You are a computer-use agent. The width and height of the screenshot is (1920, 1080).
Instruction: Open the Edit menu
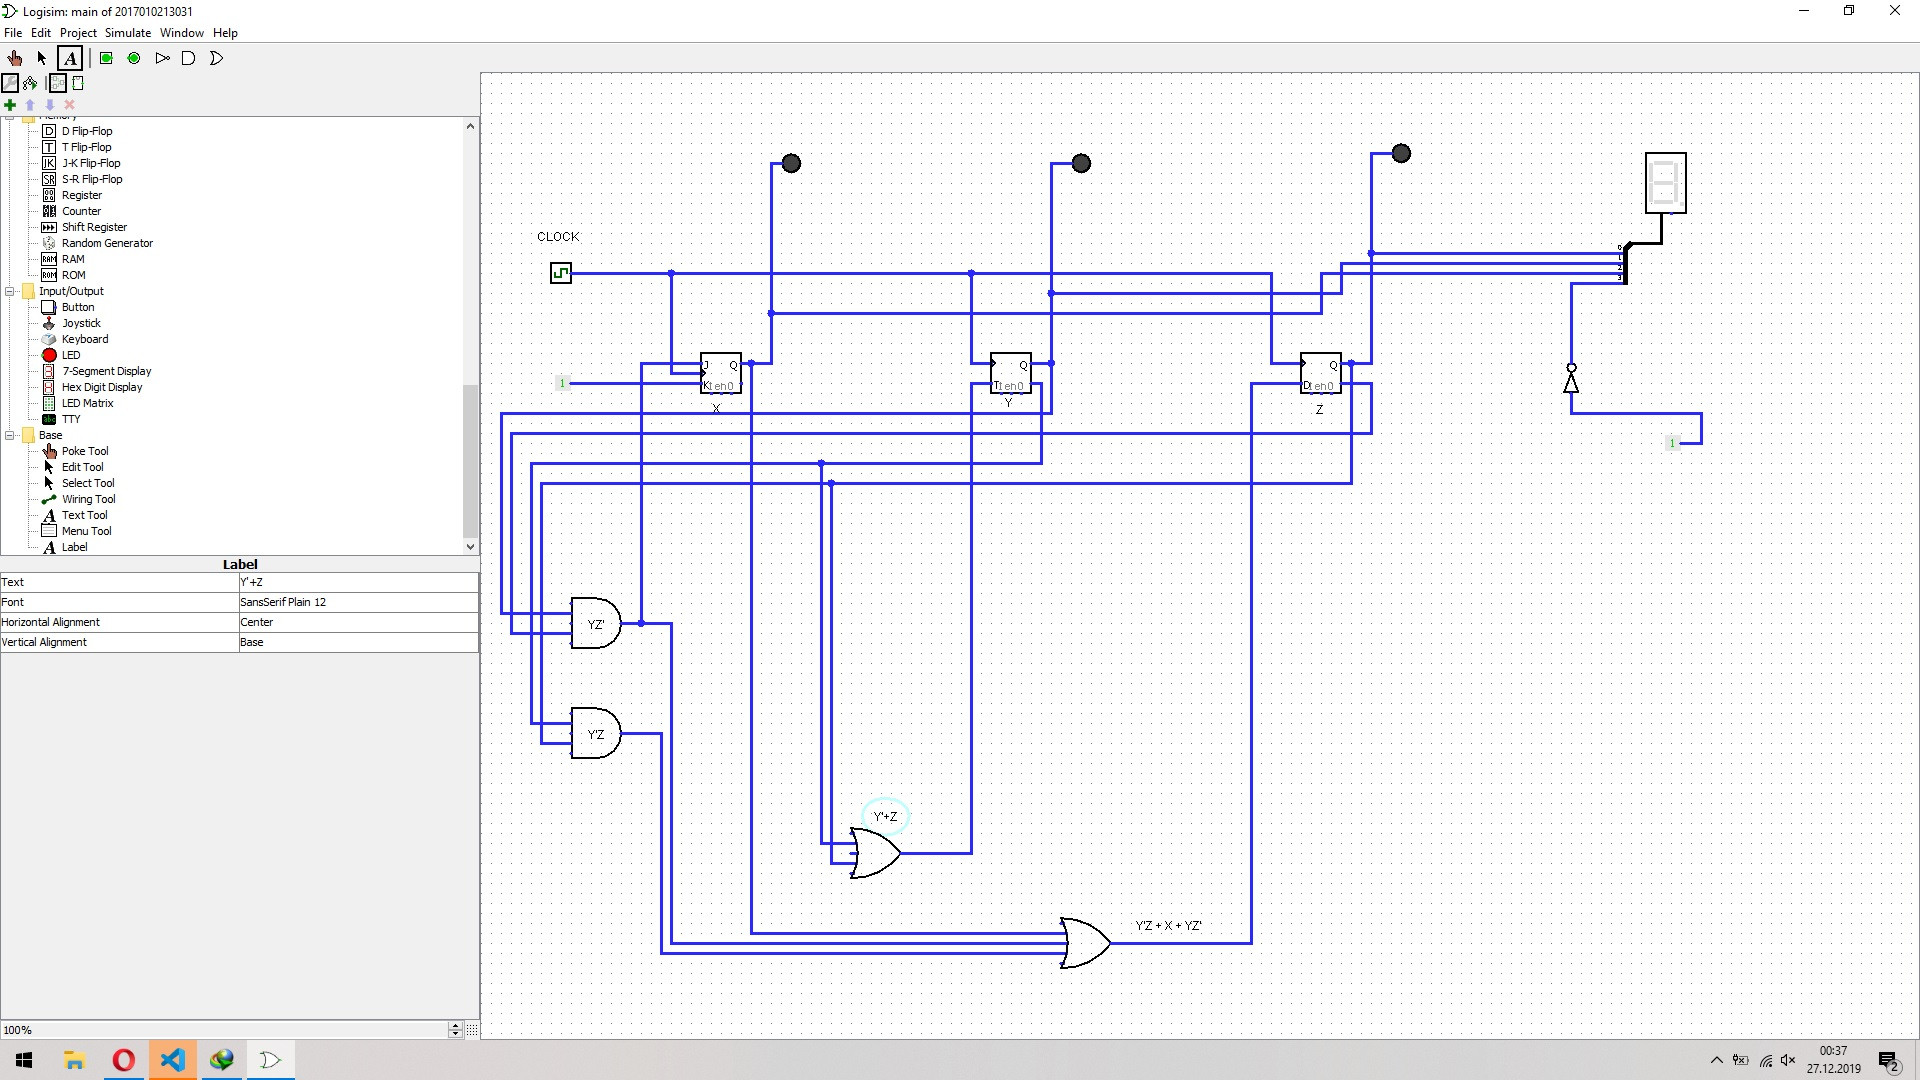point(41,33)
